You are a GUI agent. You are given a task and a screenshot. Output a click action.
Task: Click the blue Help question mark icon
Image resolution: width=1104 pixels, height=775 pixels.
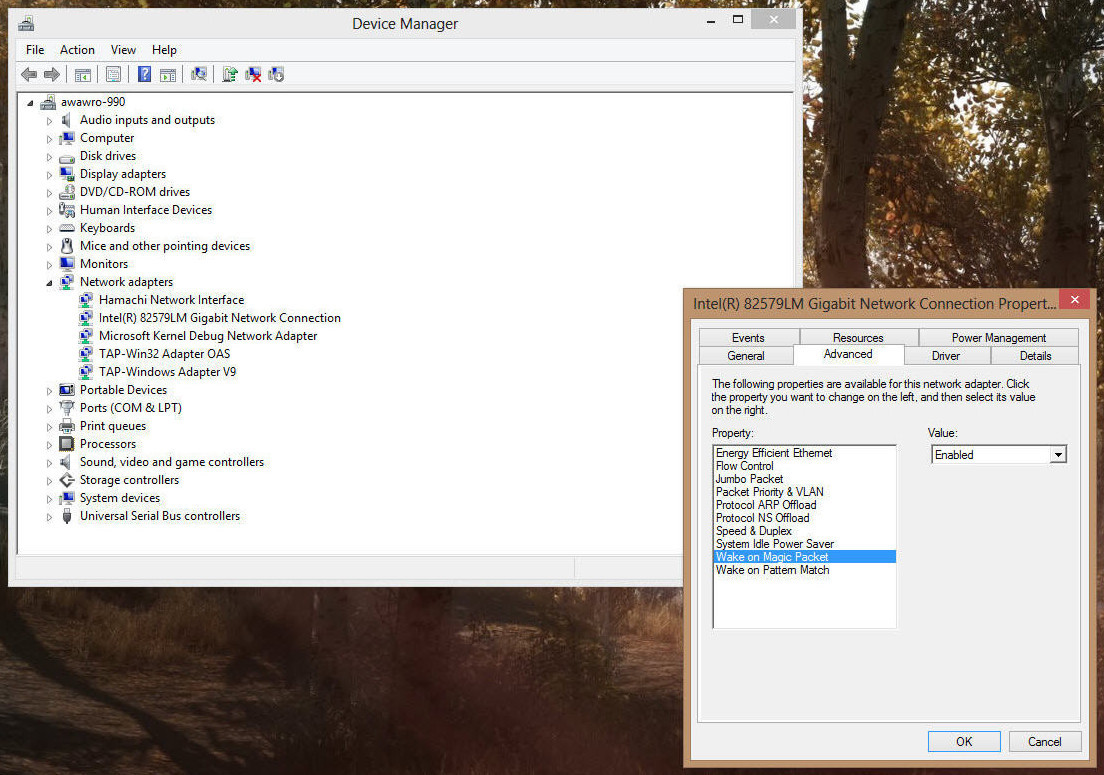pos(144,74)
